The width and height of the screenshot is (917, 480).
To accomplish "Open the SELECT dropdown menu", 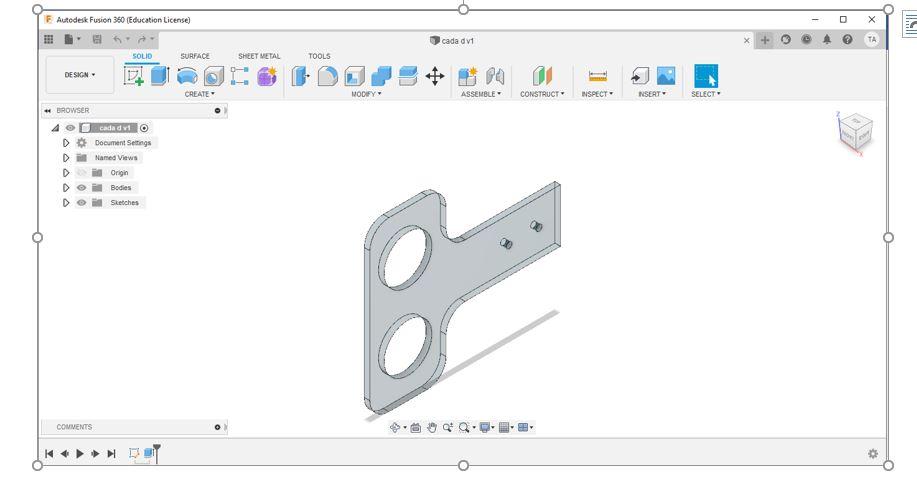I will tap(706, 94).
